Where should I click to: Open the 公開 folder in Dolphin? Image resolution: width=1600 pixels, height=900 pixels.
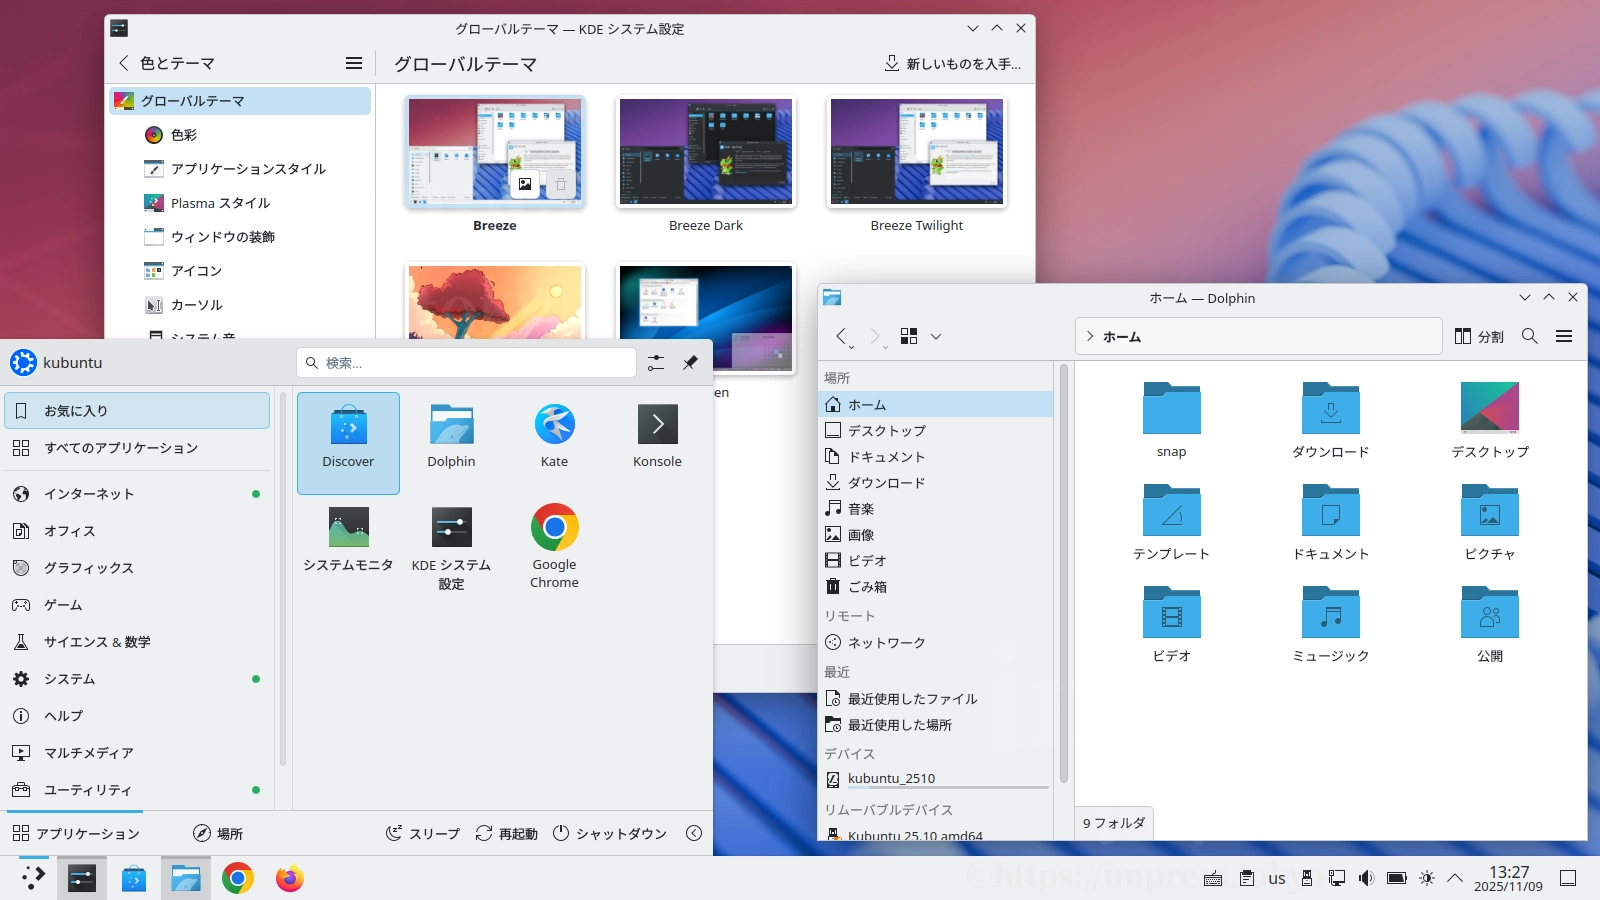click(x=1490, y=624)
